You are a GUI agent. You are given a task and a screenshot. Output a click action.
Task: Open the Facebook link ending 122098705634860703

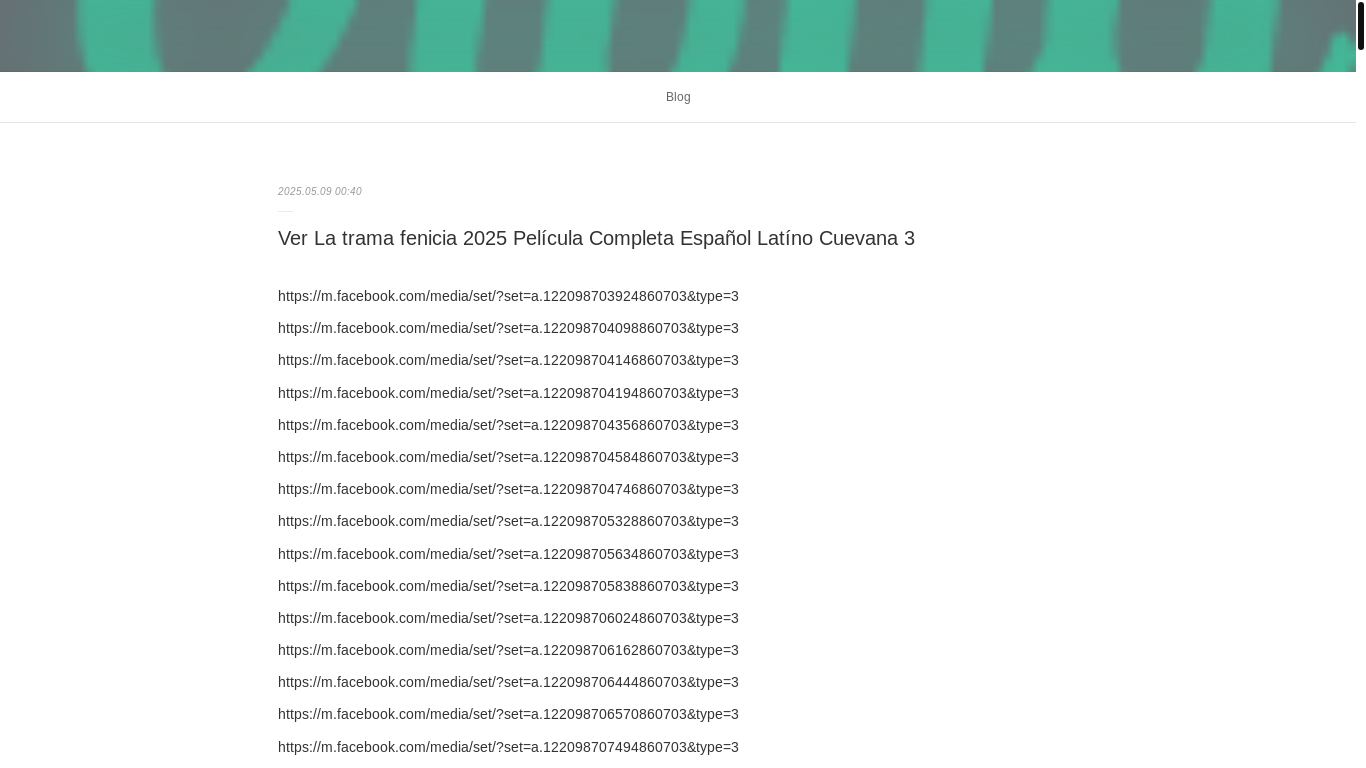508,554
